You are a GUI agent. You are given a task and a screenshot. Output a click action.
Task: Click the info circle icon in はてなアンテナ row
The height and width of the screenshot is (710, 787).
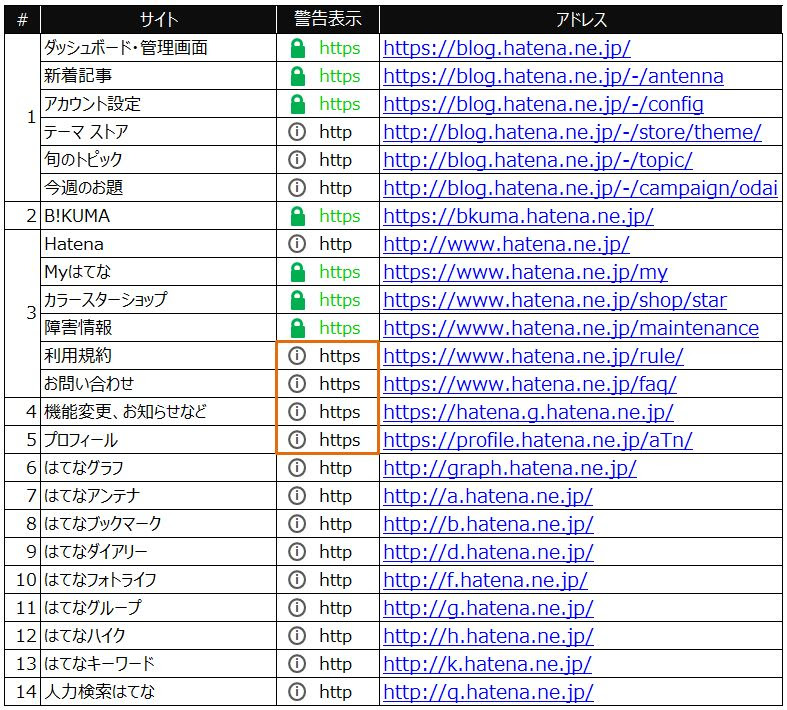[x=297, y=496]
